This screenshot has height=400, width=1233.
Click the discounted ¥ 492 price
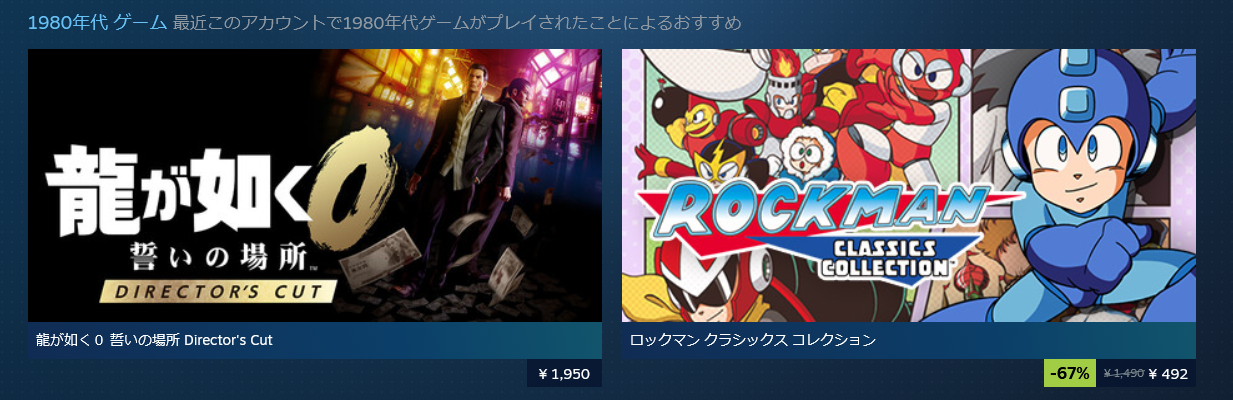1168,374
